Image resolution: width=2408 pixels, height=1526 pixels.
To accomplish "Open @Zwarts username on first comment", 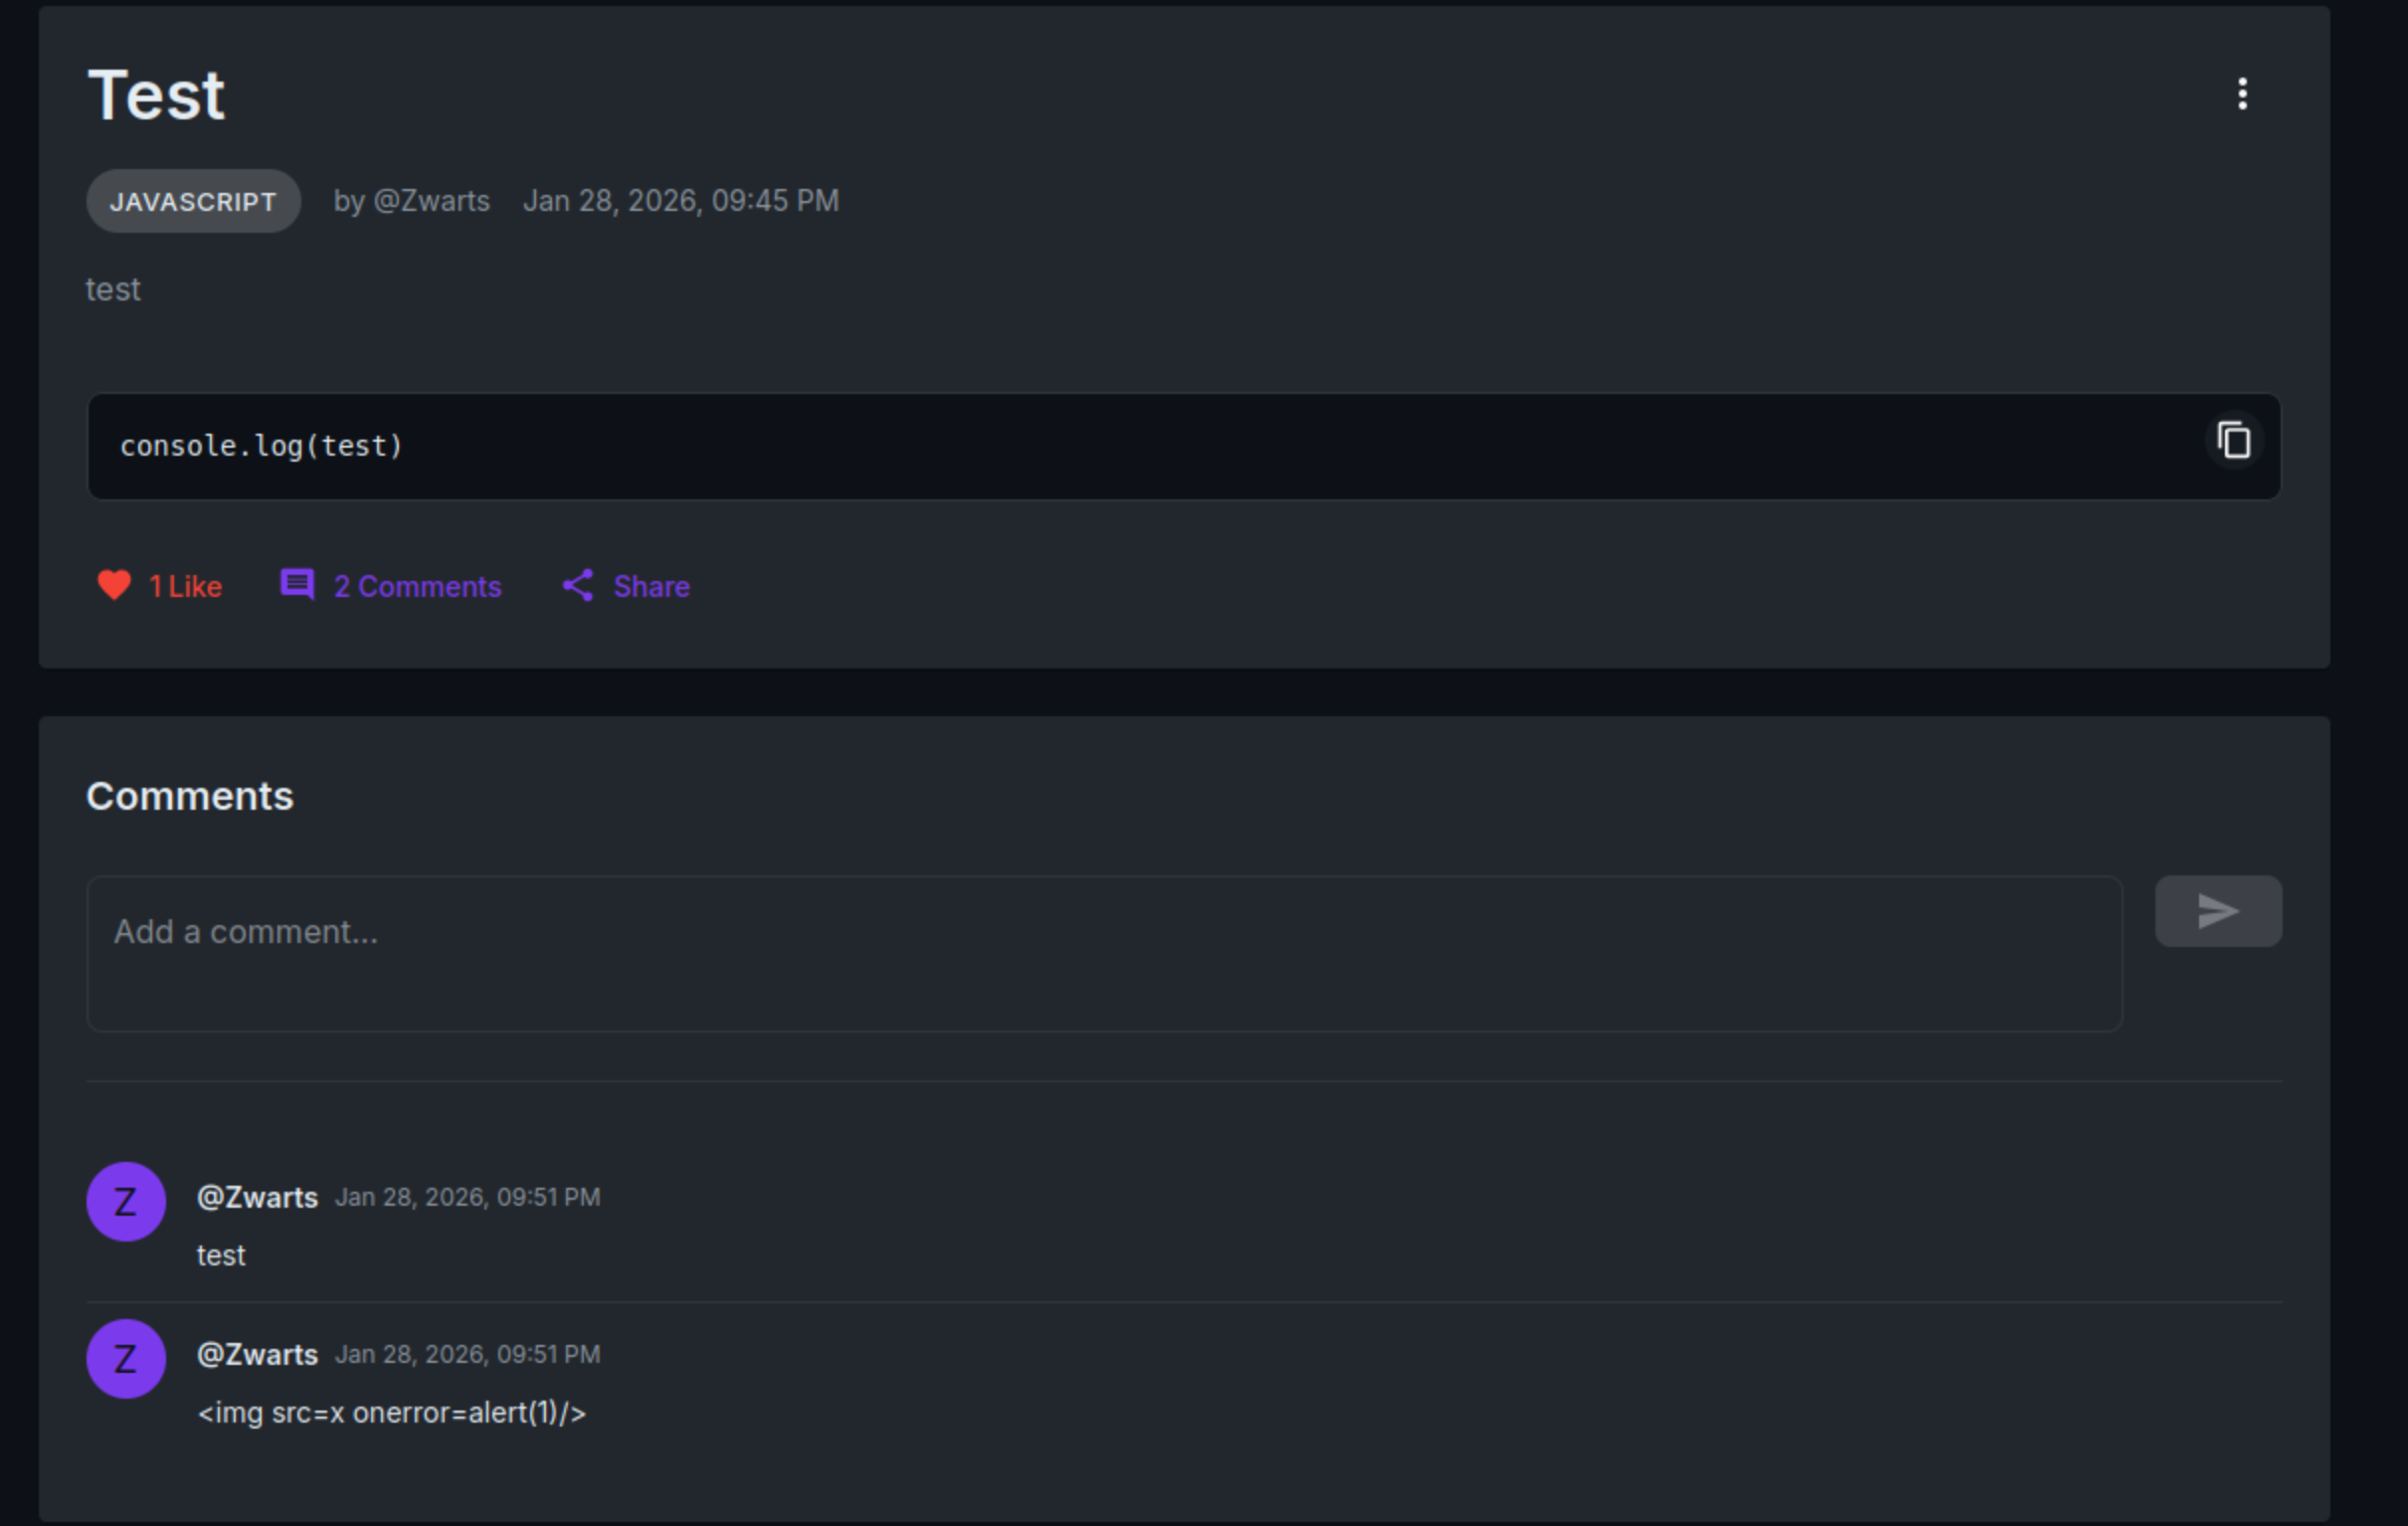I will click(257, 1197).
